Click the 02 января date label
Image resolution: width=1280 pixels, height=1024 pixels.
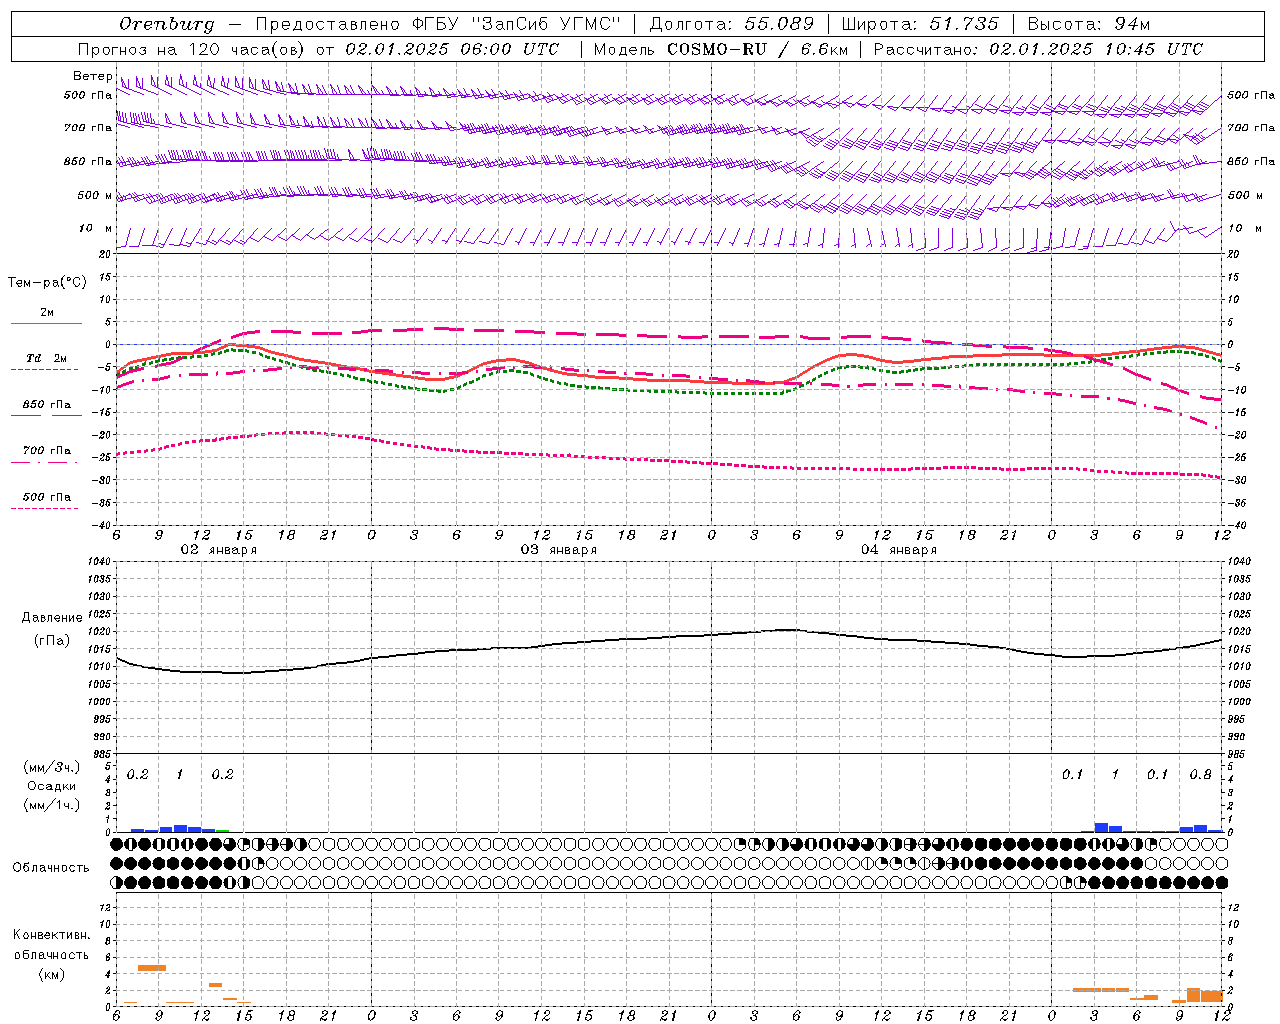pos(218,550)
